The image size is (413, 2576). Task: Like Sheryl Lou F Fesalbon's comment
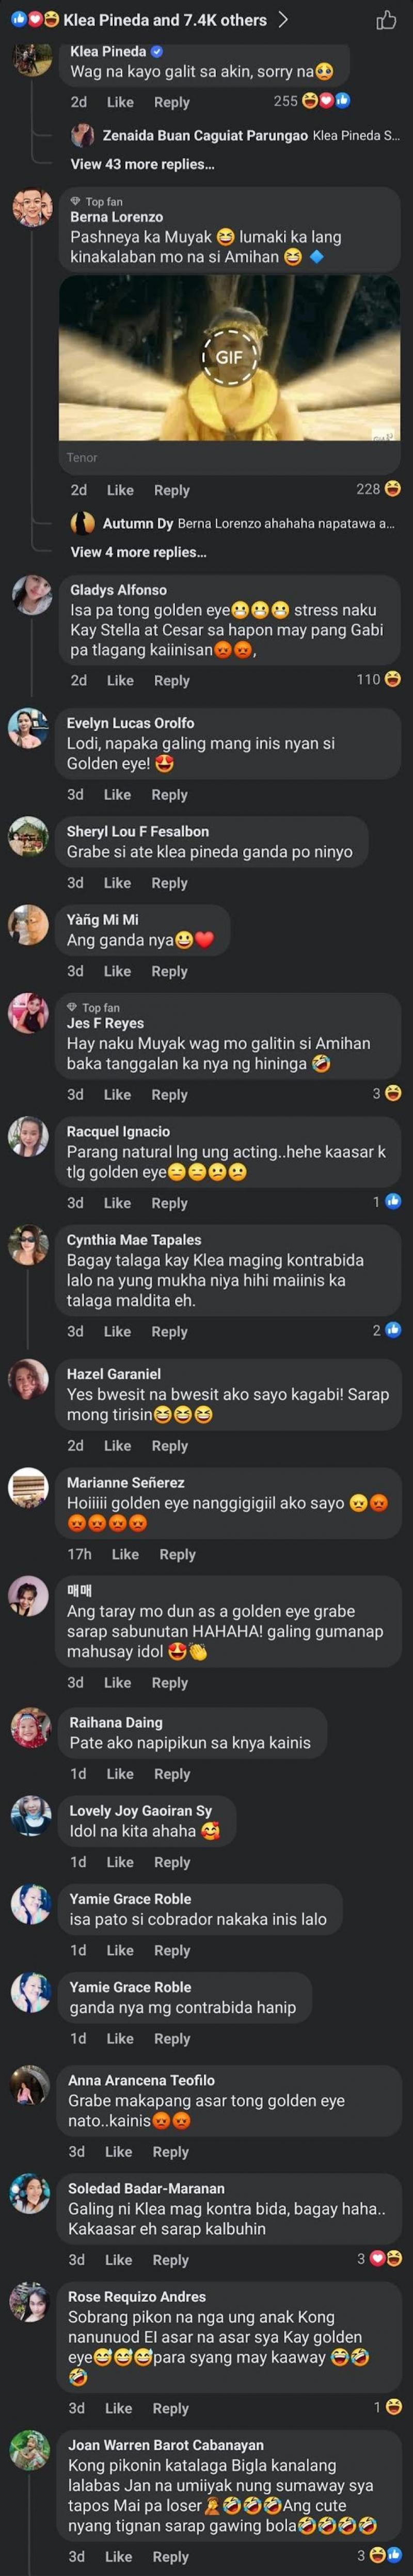click(117, 883)
